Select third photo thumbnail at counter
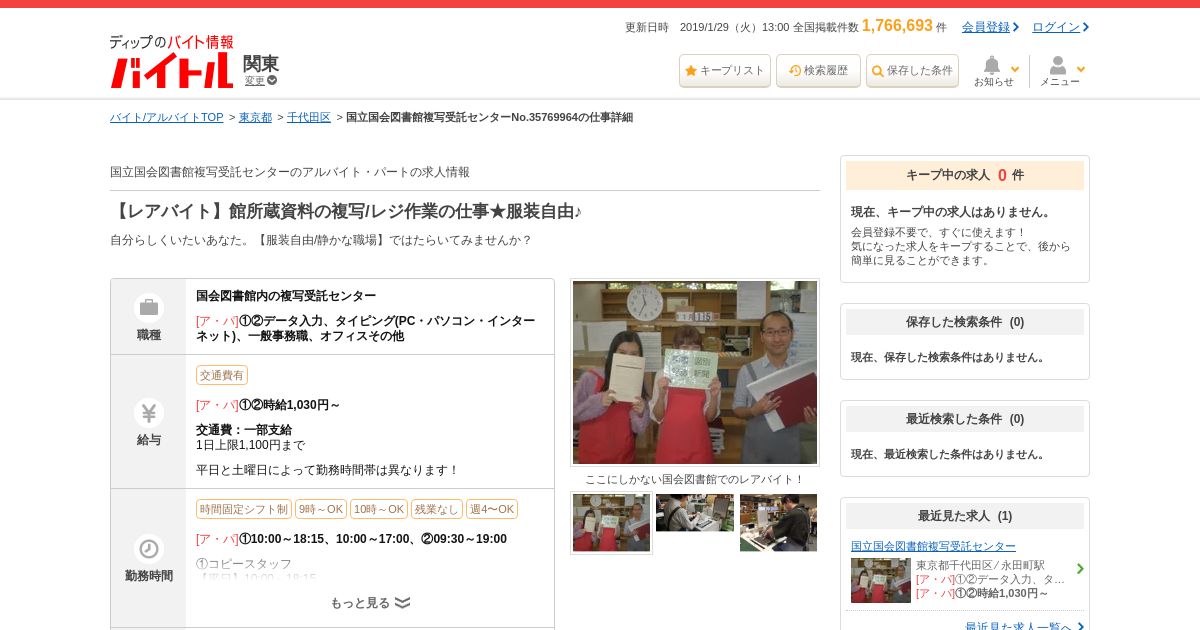 coord(778,523)
